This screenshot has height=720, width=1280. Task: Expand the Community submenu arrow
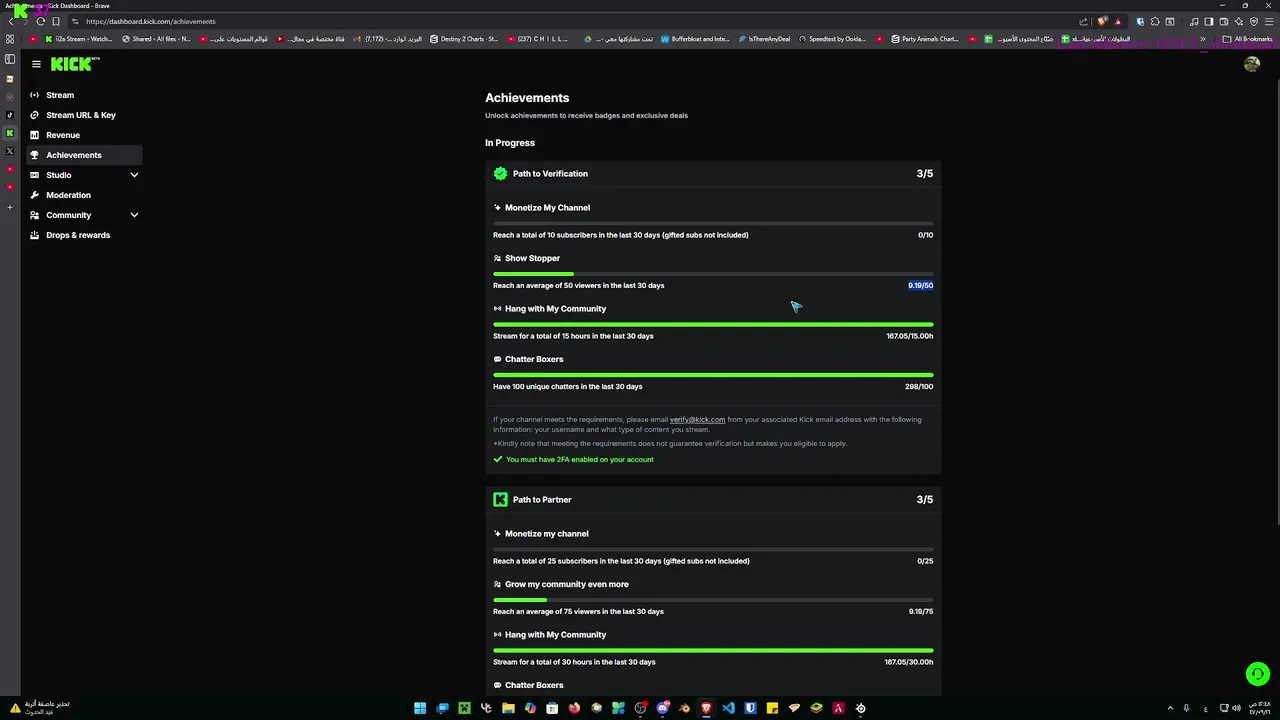[x=134, y=215]
